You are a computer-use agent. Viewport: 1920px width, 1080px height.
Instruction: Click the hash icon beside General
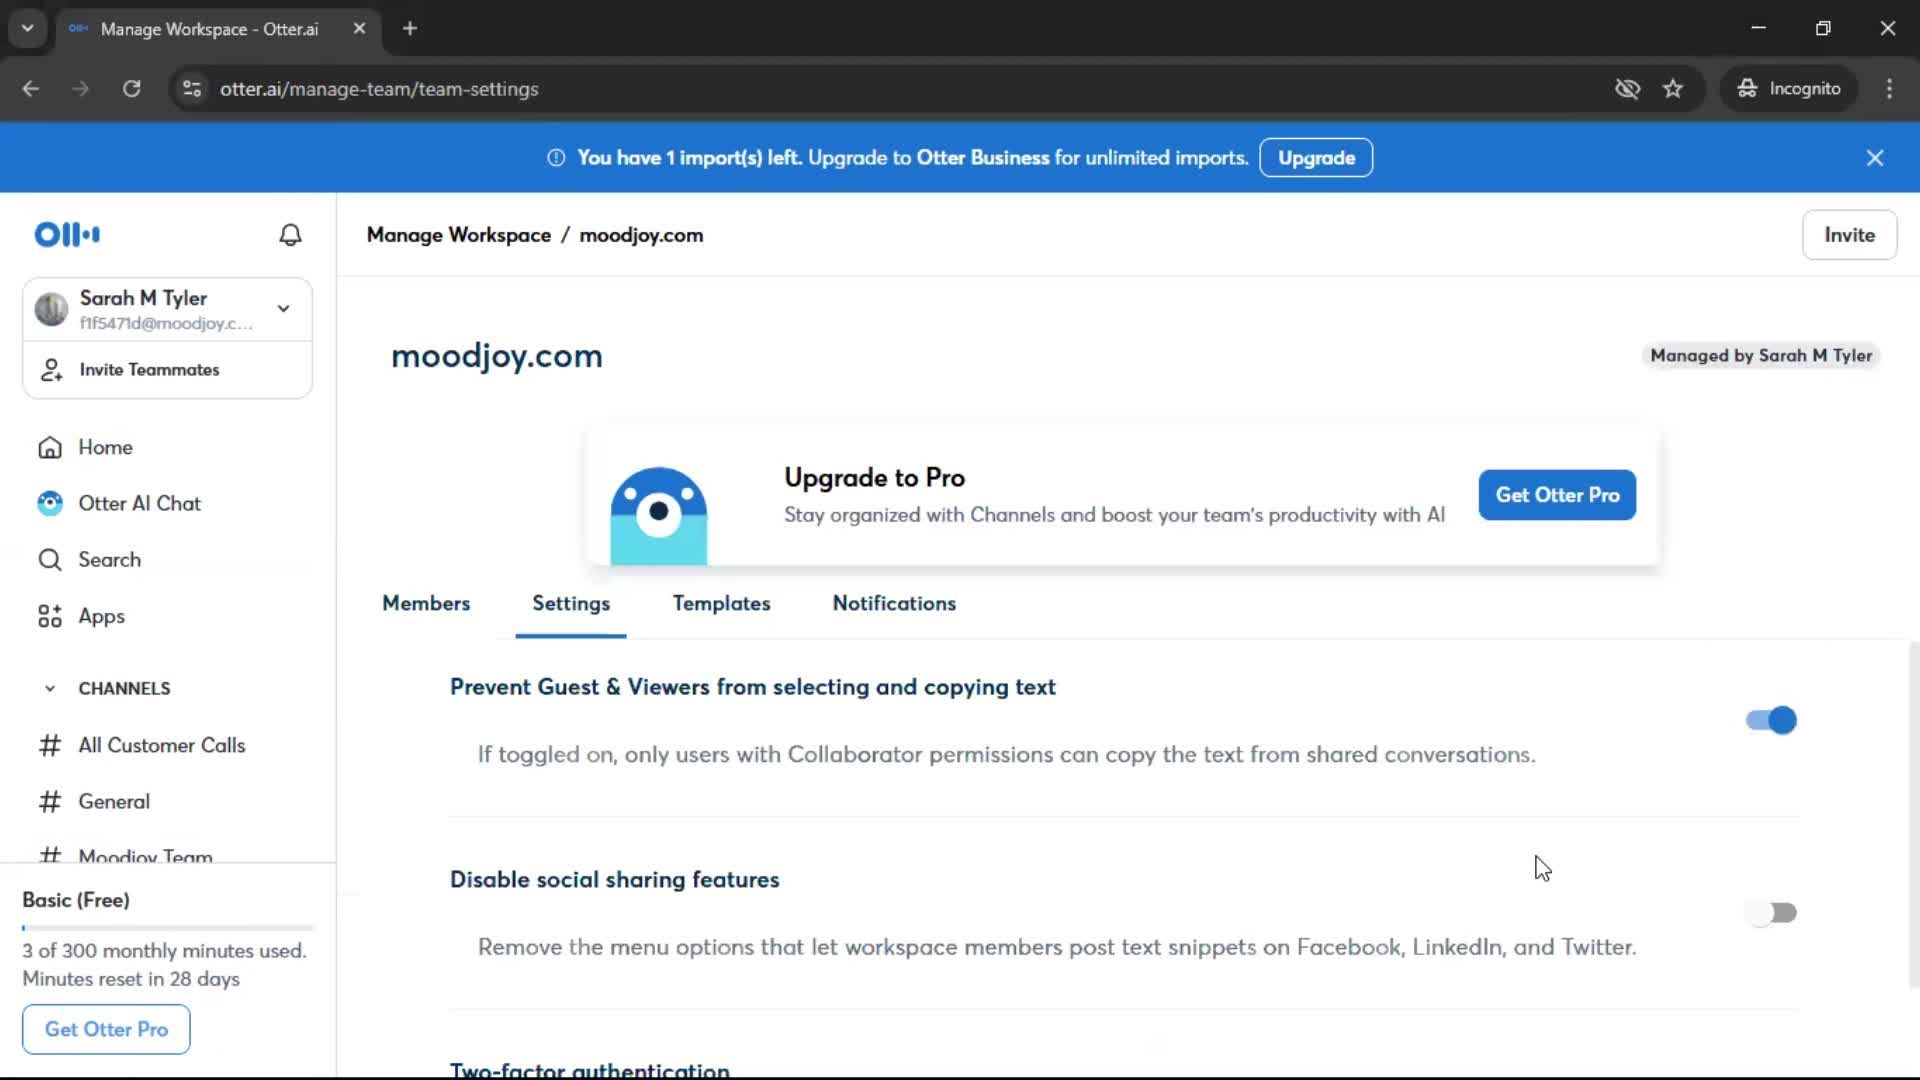tap(50, 802)
